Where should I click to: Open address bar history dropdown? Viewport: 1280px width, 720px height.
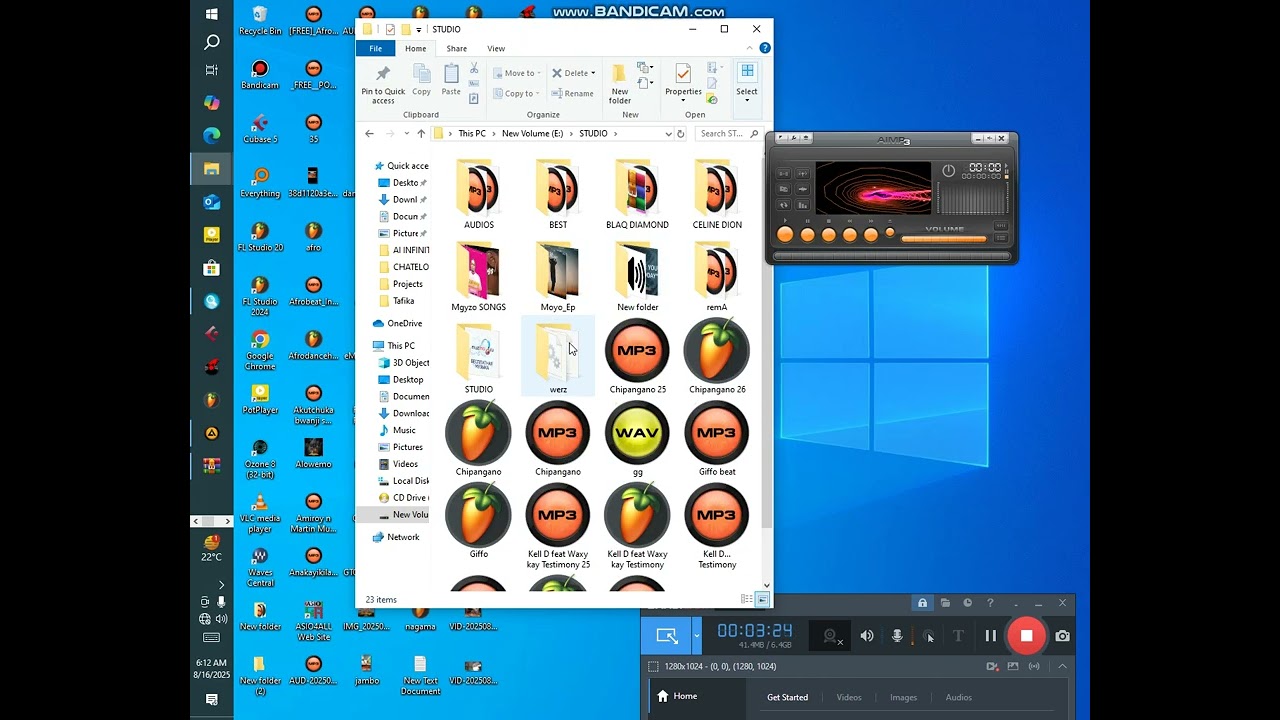click(668, 133)
